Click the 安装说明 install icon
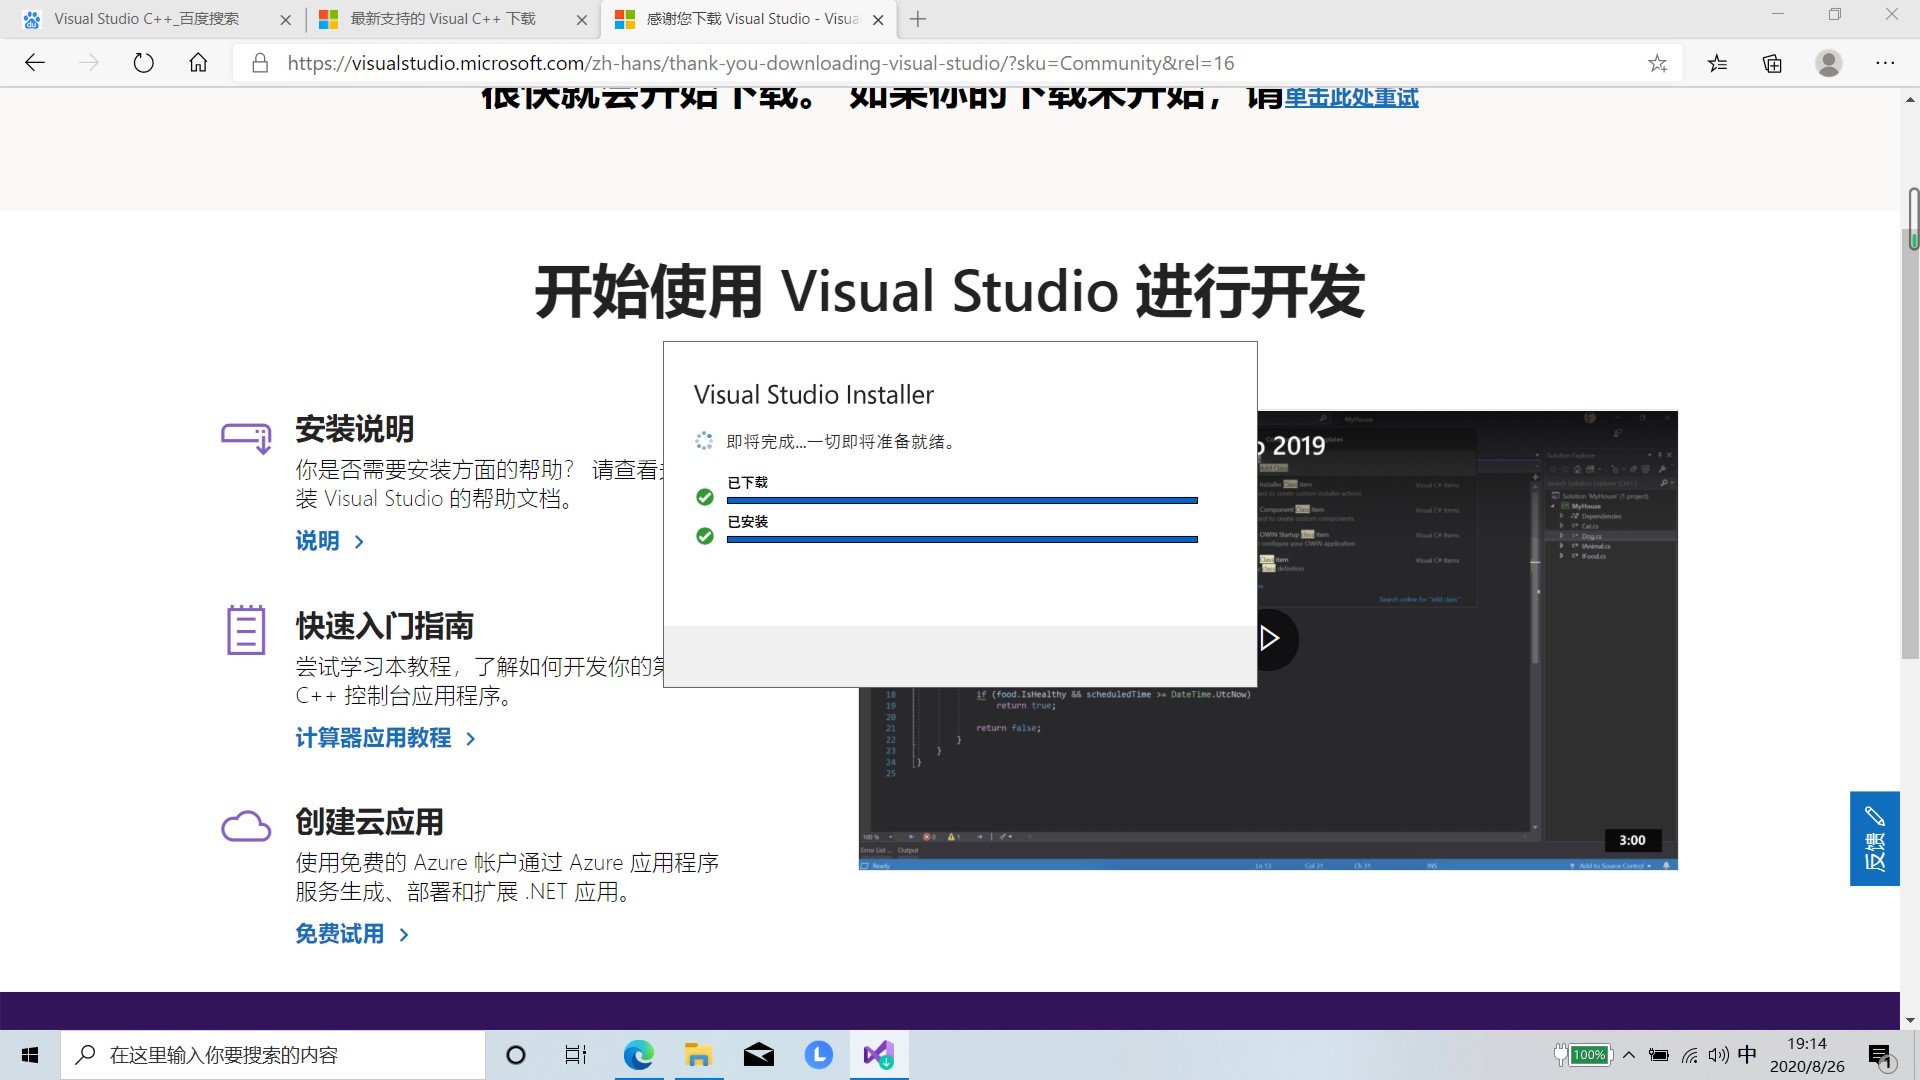 pos(246,437)
